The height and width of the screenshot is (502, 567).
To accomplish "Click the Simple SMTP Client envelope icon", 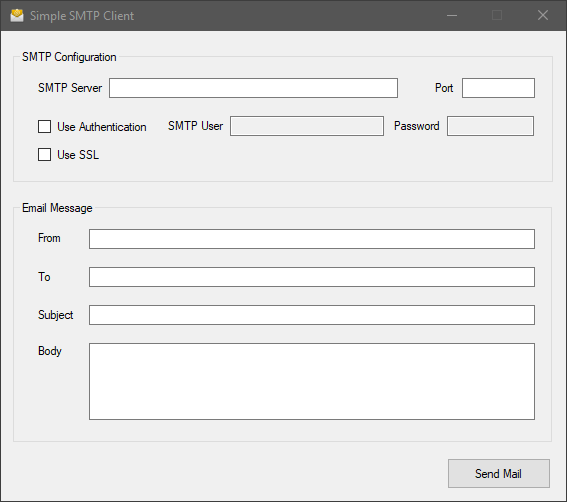I will coord(17,15).
